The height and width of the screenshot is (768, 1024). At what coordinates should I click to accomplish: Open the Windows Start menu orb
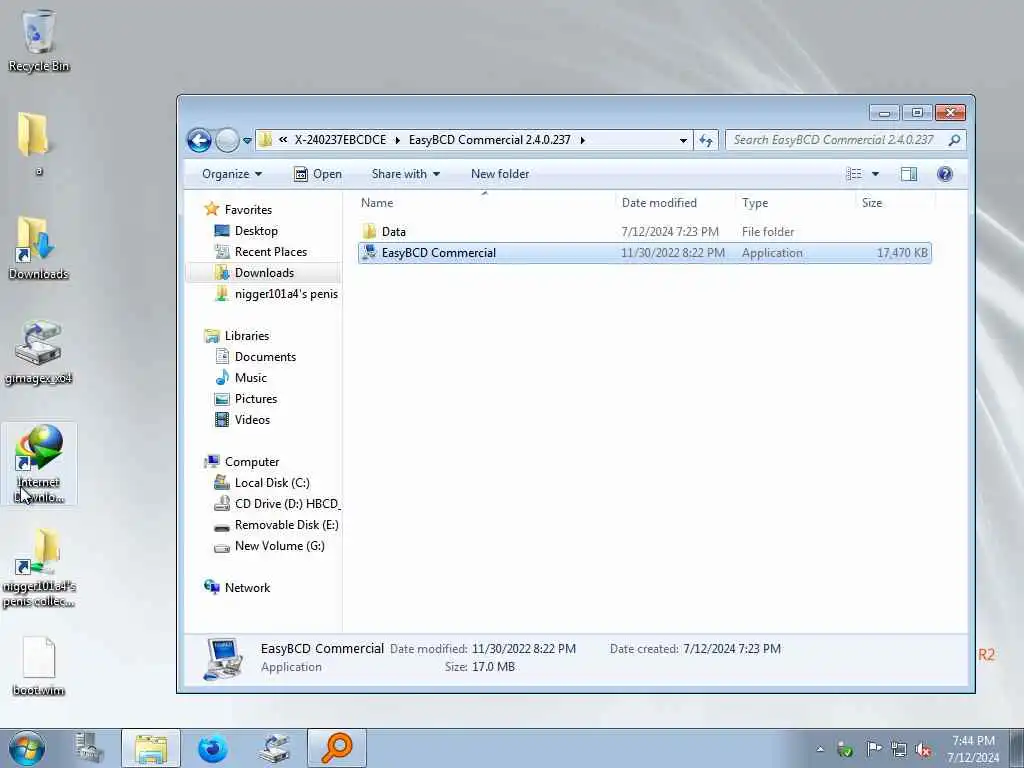27,748
